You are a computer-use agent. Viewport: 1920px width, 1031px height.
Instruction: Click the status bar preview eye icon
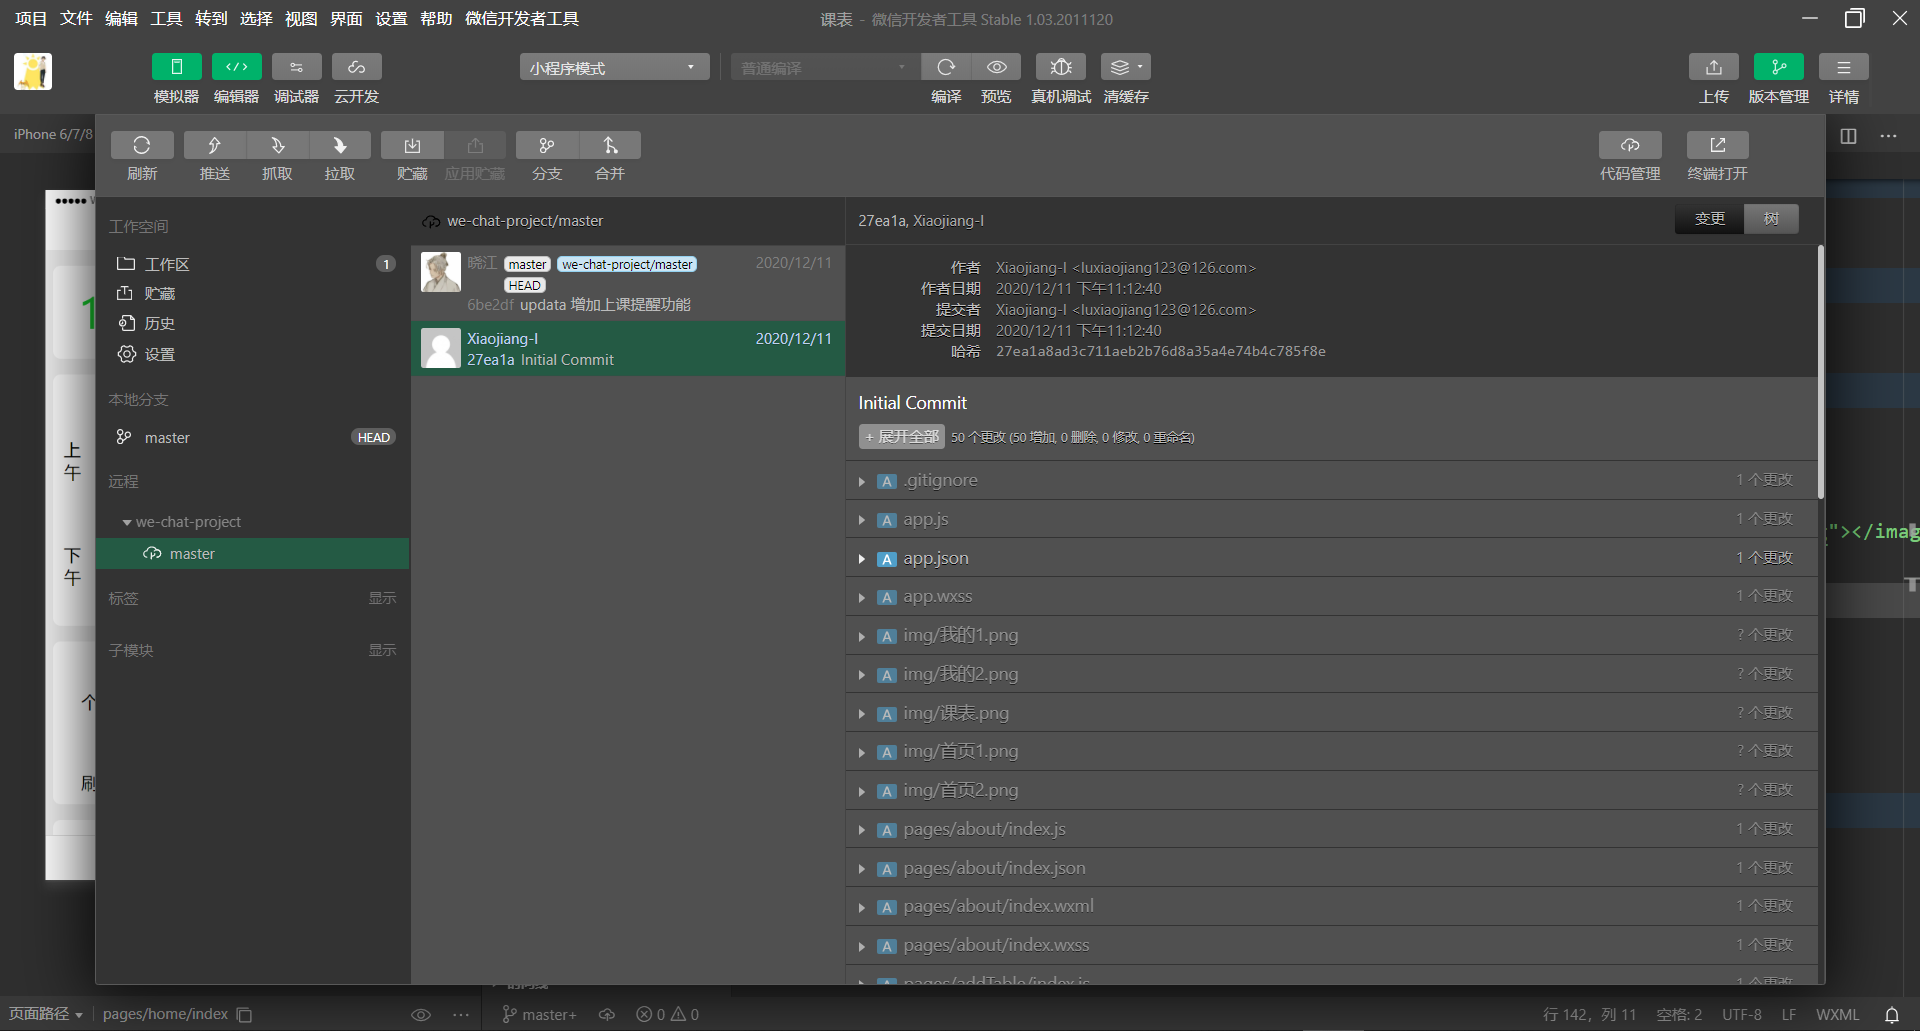pyautogui.click(x=421, y=1015)
